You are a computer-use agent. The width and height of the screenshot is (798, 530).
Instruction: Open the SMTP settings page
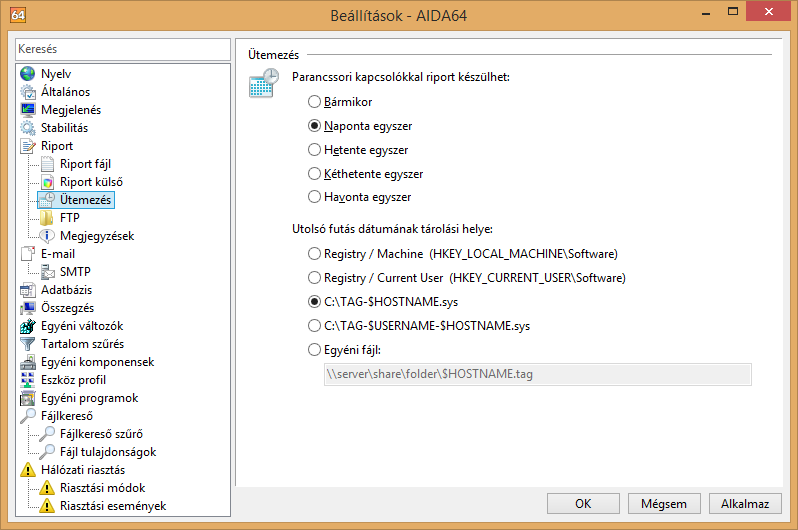point(75,272)
